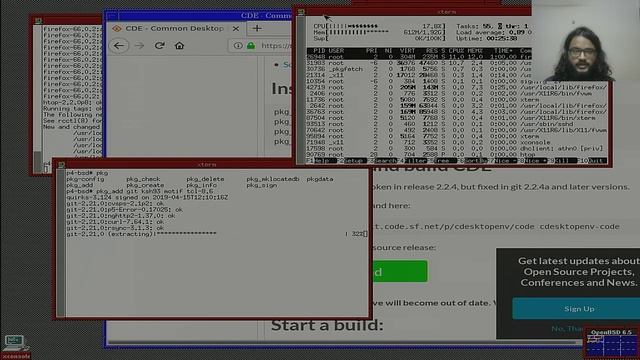The image size is (640, 360).
Task: Click F1 Help in htop footer
Action: tap(322, 161)
